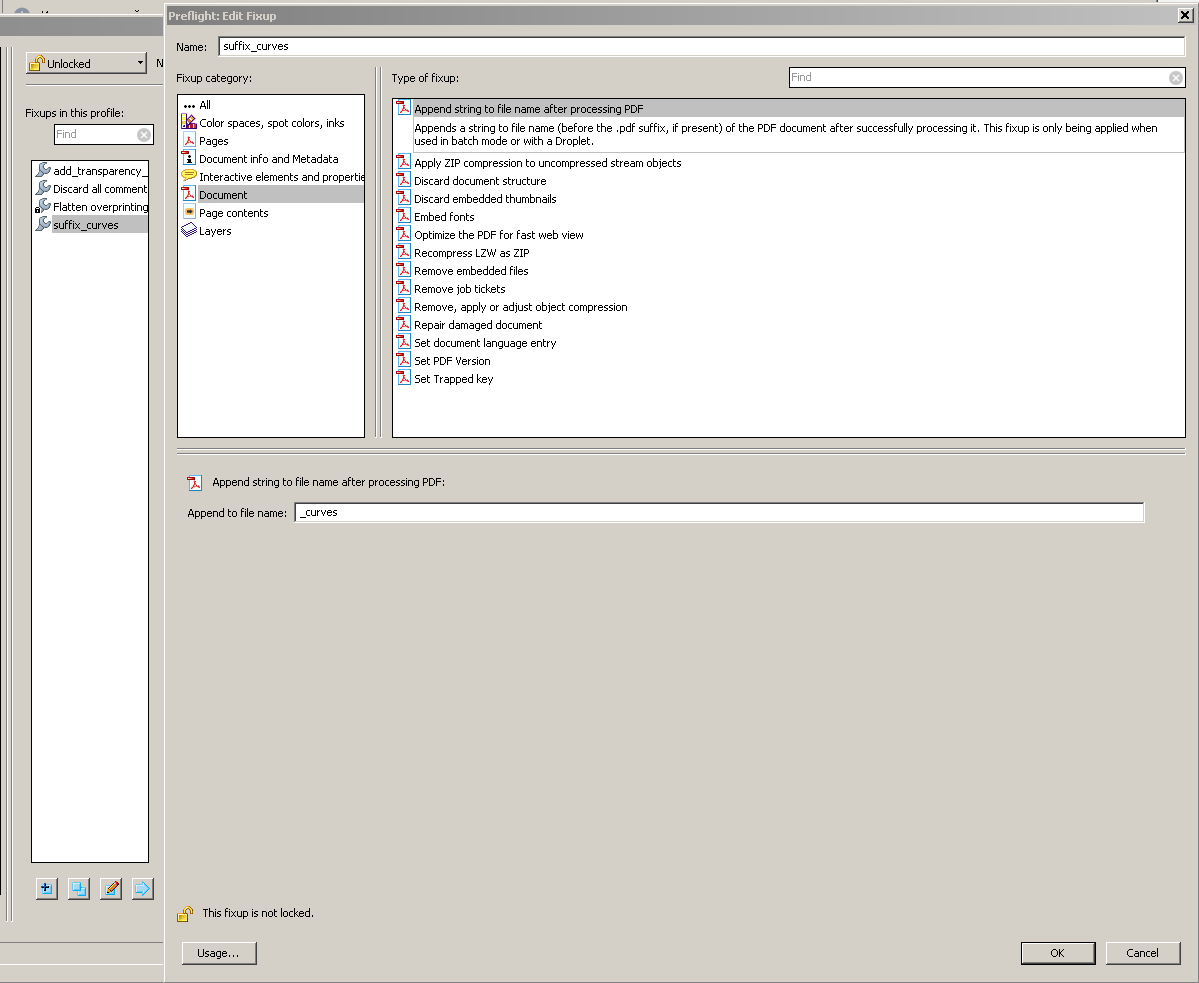Click the edit fixup pencil icon
This screenshot has width=1199, height=983.
pyautogui.click(x=111, y=888)
